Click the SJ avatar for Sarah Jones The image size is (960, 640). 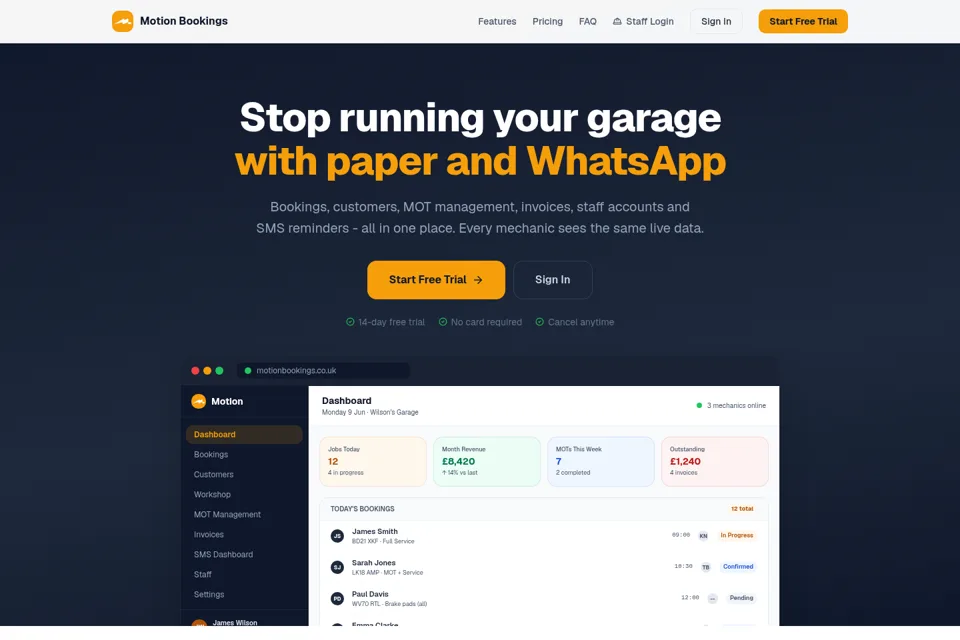337,567
